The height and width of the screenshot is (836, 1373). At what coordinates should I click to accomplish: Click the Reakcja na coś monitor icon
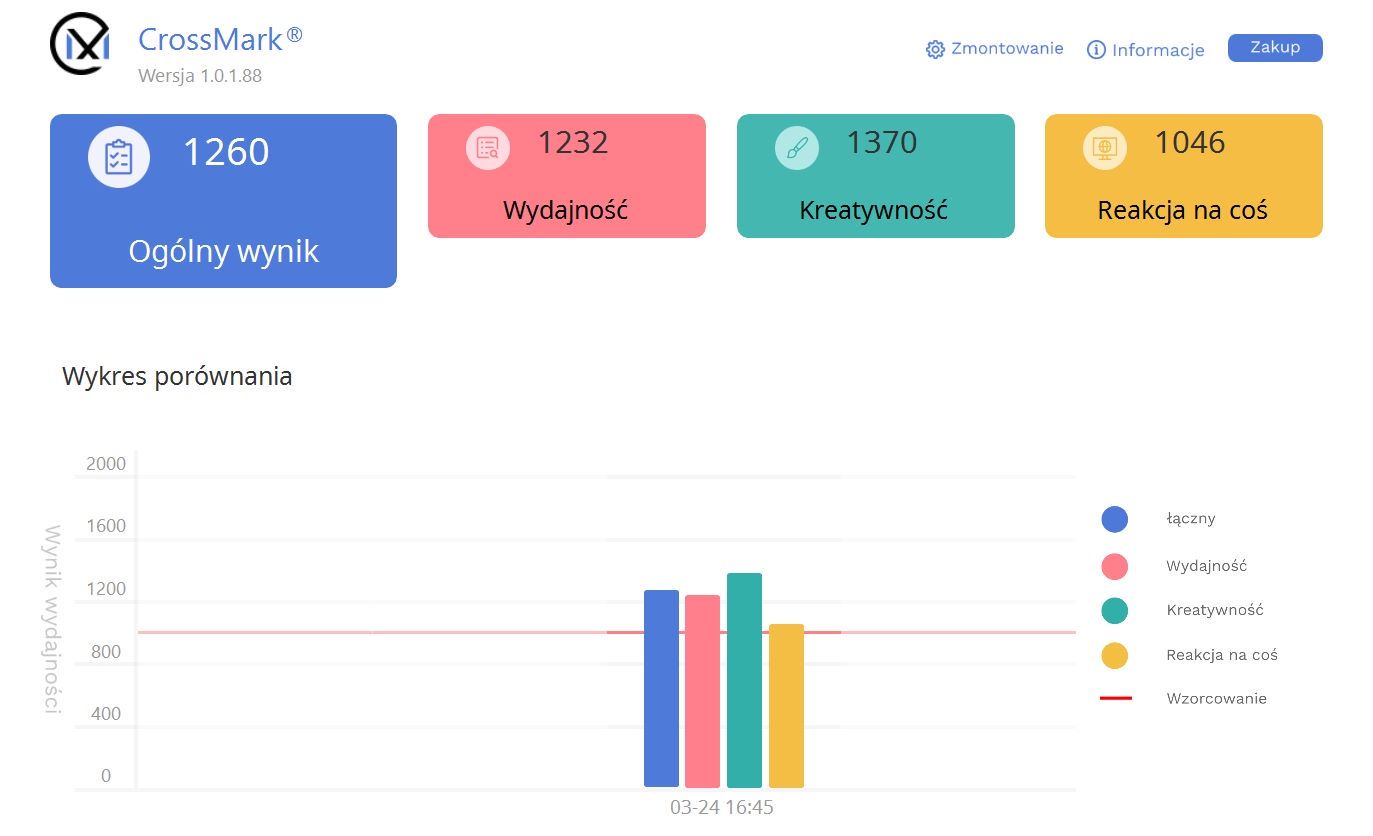[1105, 148]
